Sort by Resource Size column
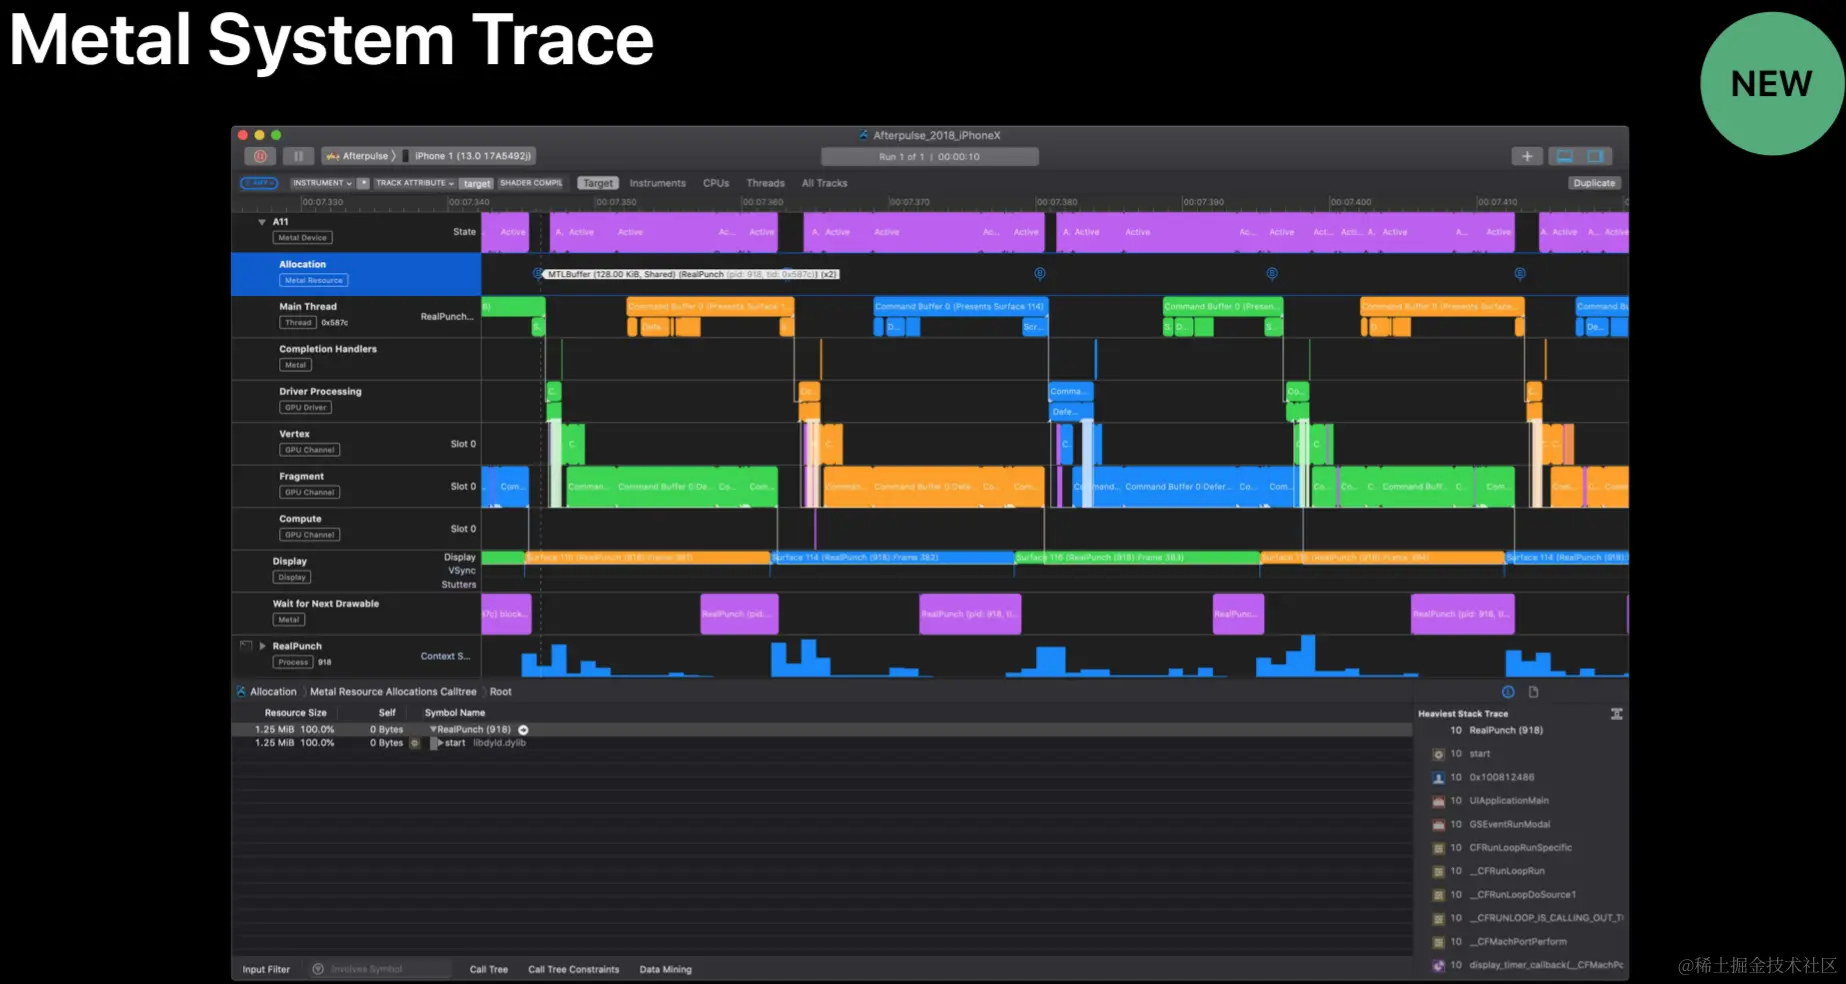The image size is (1846, 984). pos(295,713)
